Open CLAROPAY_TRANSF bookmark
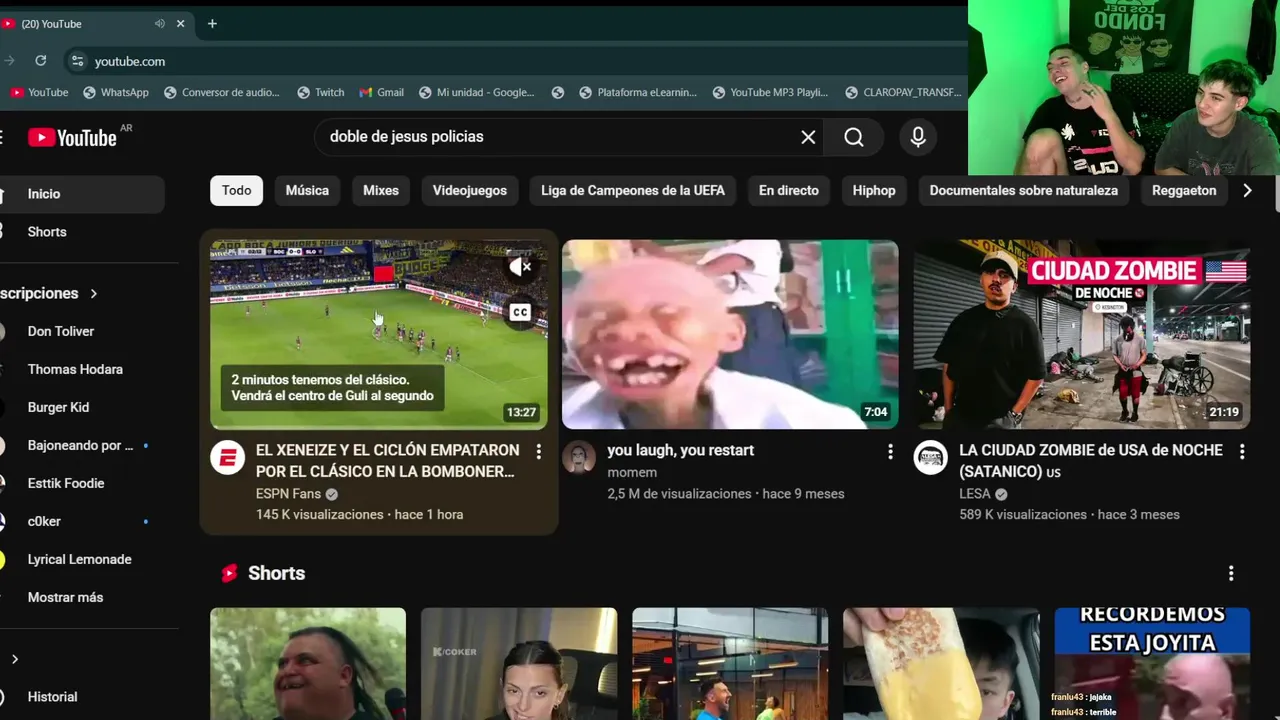The width and height of the screenshot is (1280, 720). pyautogui.click(x=904, y=92)
